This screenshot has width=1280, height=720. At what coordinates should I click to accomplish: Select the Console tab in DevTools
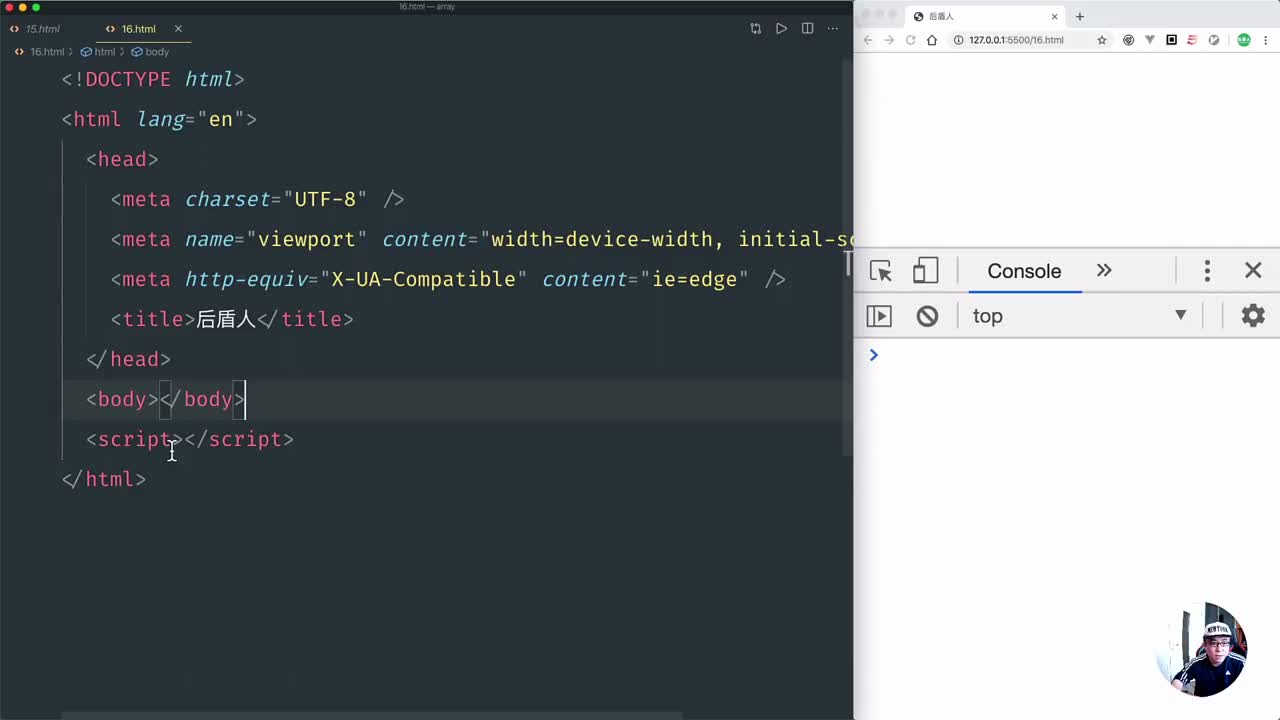[1024, 271]
